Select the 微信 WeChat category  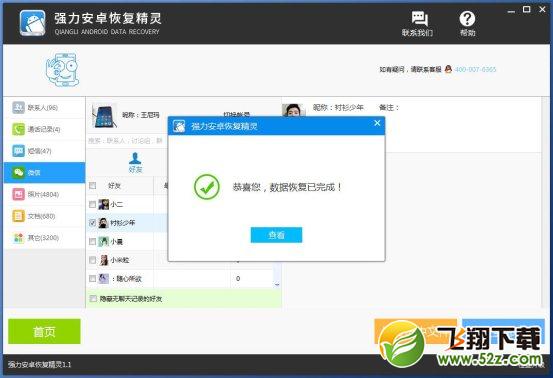pyautogui.click(x=44, y=172)
